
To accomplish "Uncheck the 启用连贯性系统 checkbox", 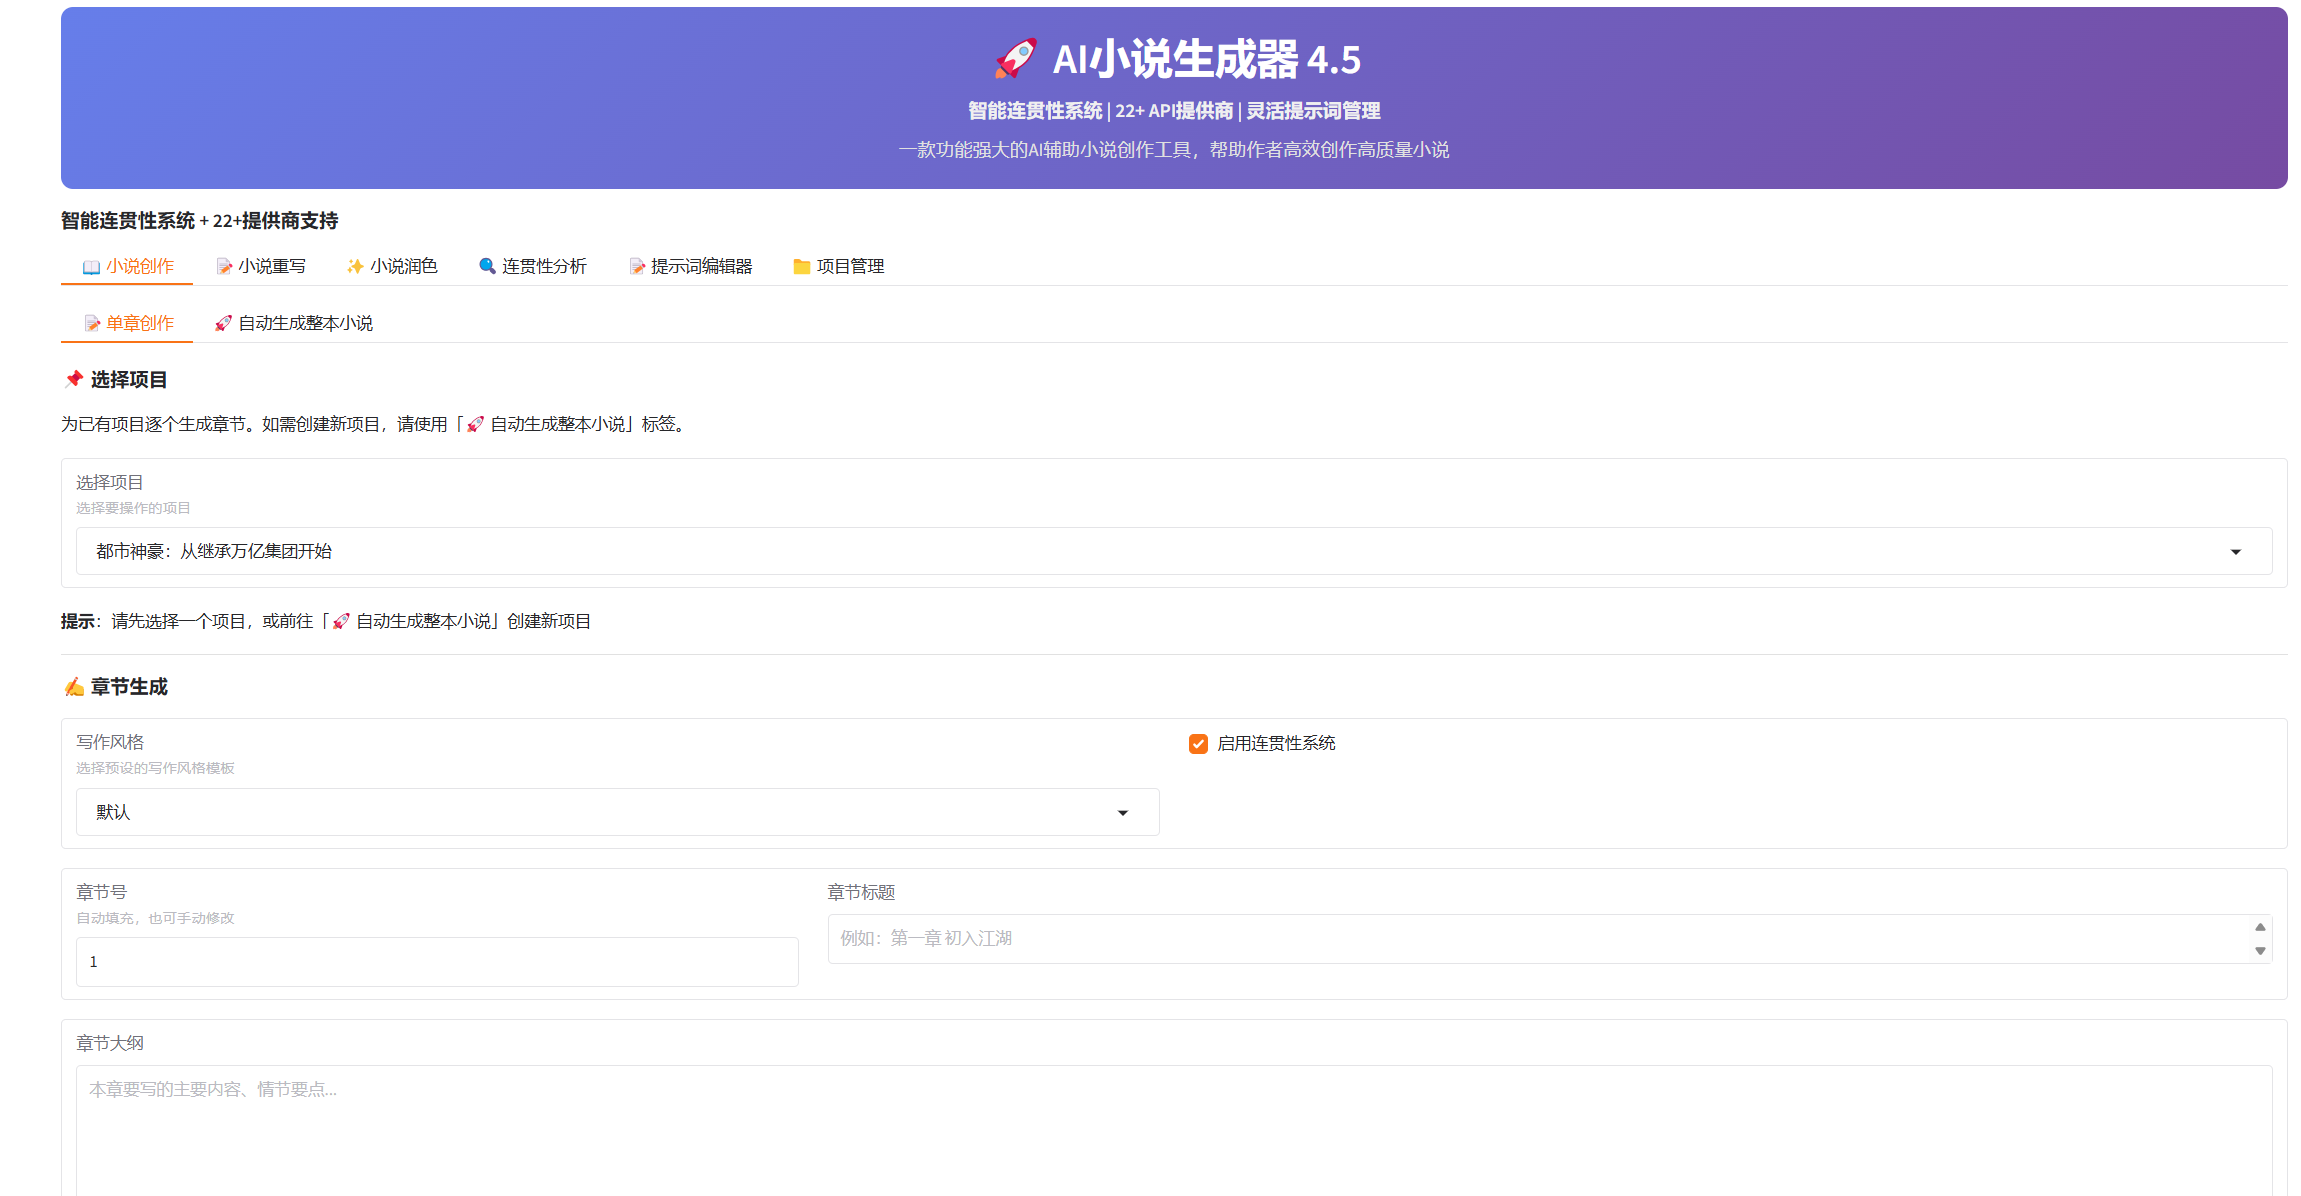I will pos(1198,744).
